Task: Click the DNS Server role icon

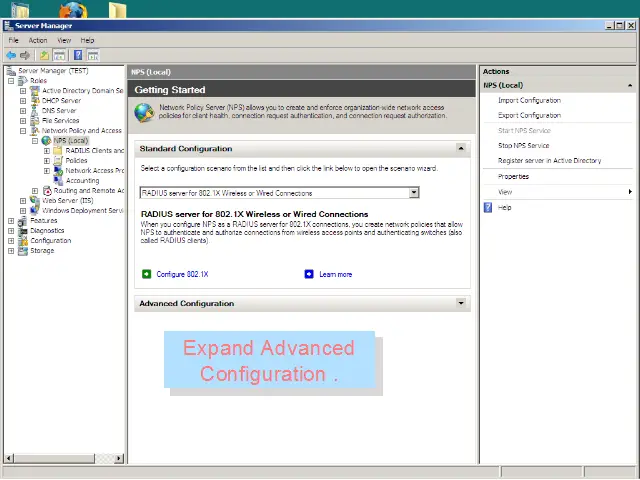Action: tap(35, 111)
